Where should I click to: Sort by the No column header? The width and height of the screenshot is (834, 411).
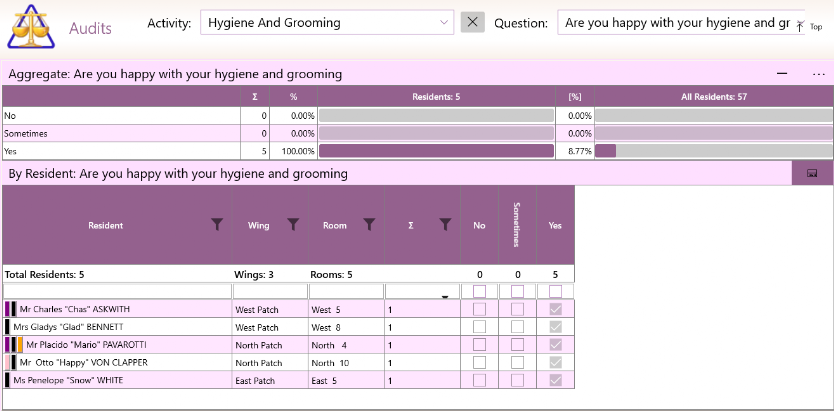[479, 225]
